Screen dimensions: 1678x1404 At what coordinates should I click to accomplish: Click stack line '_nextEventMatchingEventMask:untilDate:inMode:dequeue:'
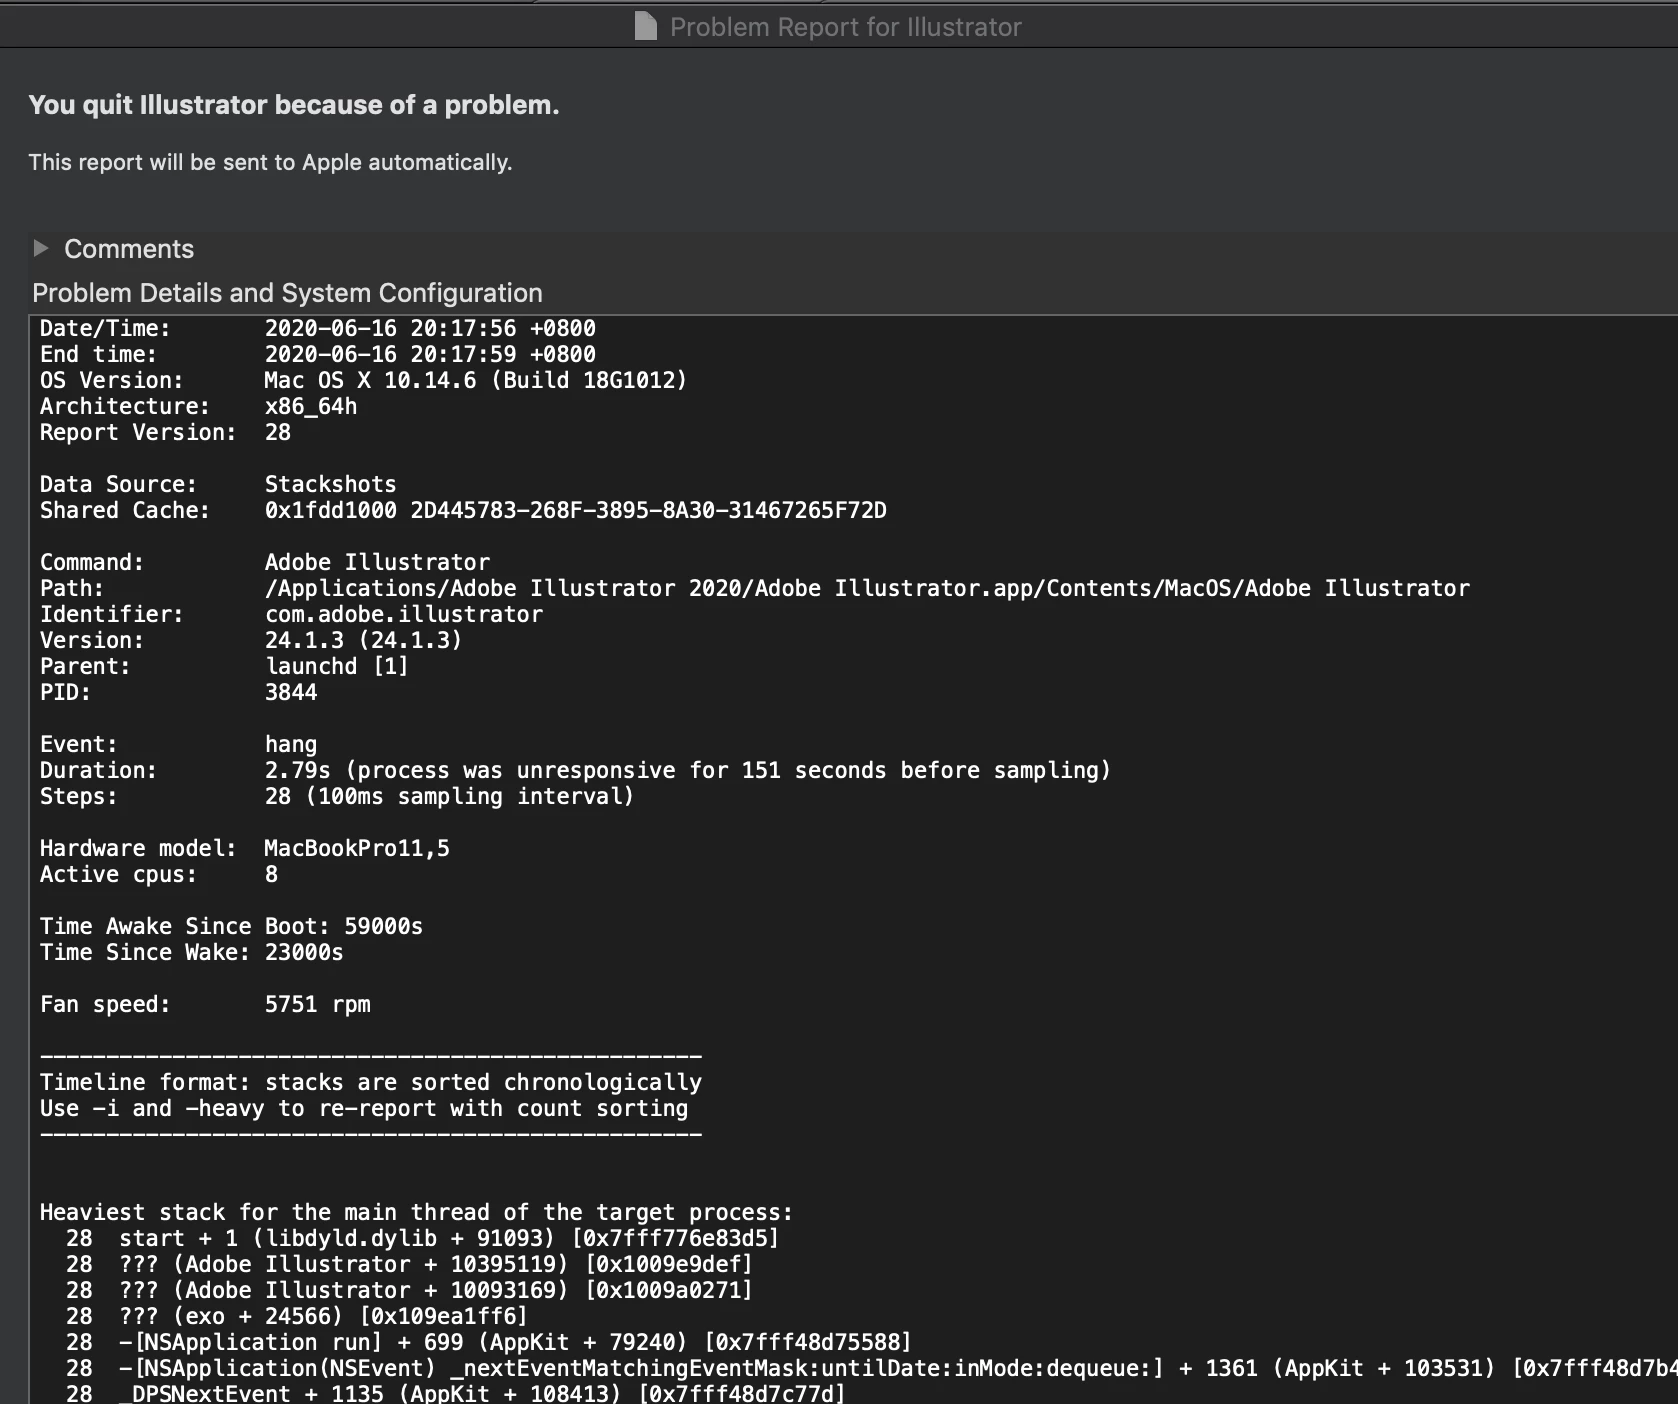871,1368
